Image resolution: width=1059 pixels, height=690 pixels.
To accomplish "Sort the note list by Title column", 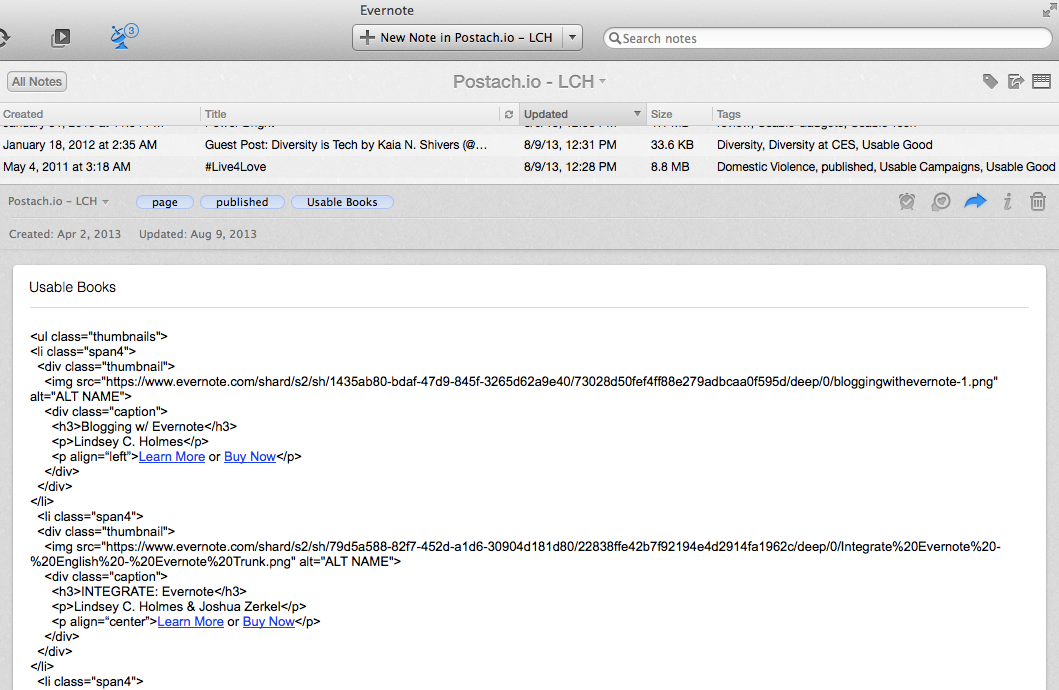I will (350, 114).
